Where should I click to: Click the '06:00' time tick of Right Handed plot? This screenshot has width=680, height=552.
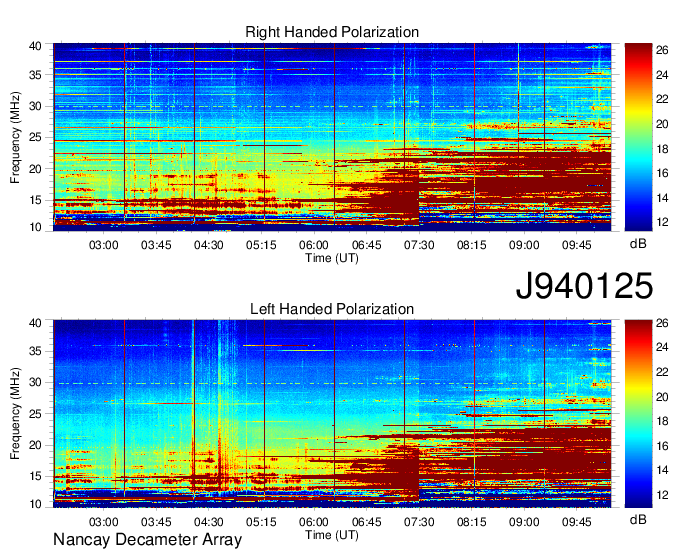(314, 245)
